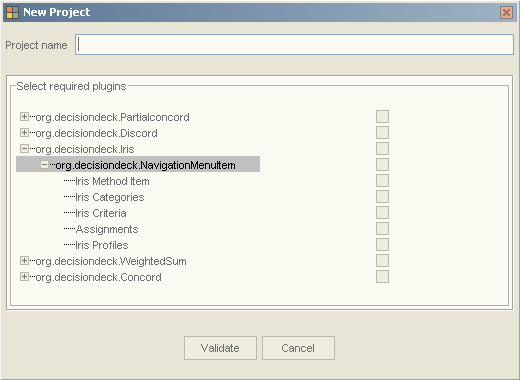The width and height of the screenshot is (520, 380).
Task: Tick the Iris Categories checkbox
Action: click(x=382, y=197)
